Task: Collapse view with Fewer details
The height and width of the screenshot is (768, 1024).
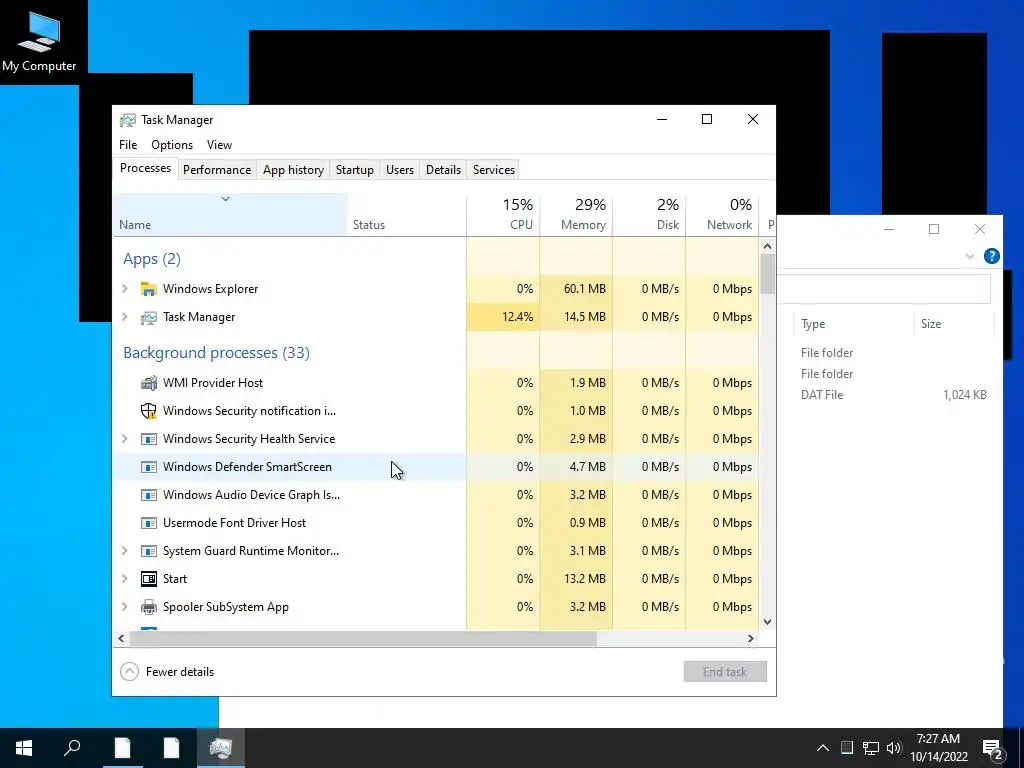Action: coord(167,672)
